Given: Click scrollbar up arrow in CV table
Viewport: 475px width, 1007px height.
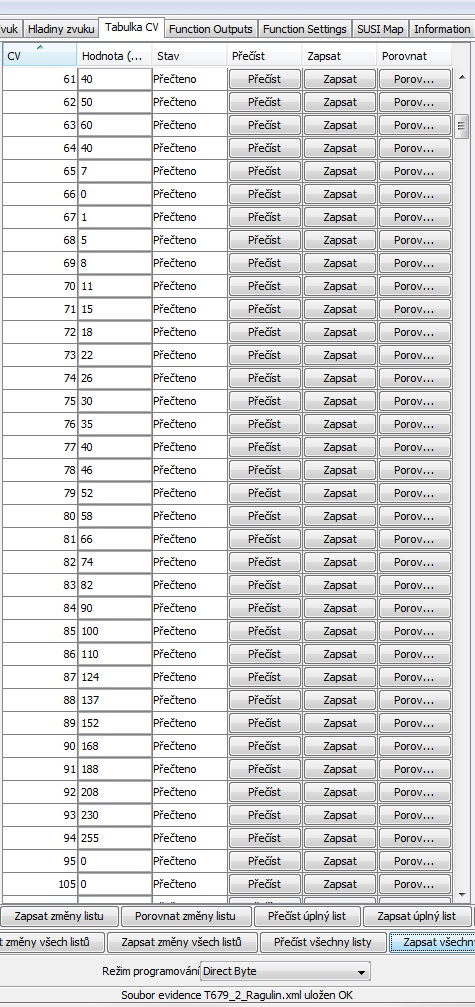Looking at the screenshot, I should (462, 78).
